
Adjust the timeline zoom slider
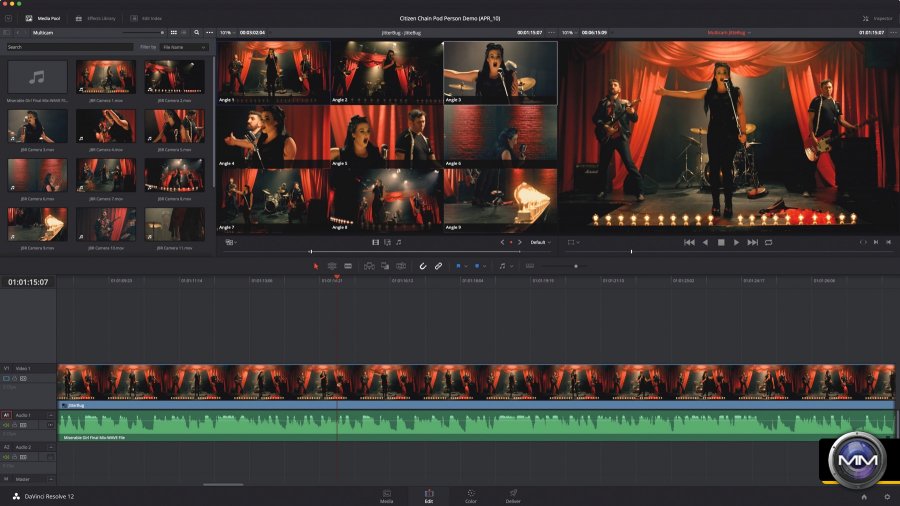576,266
